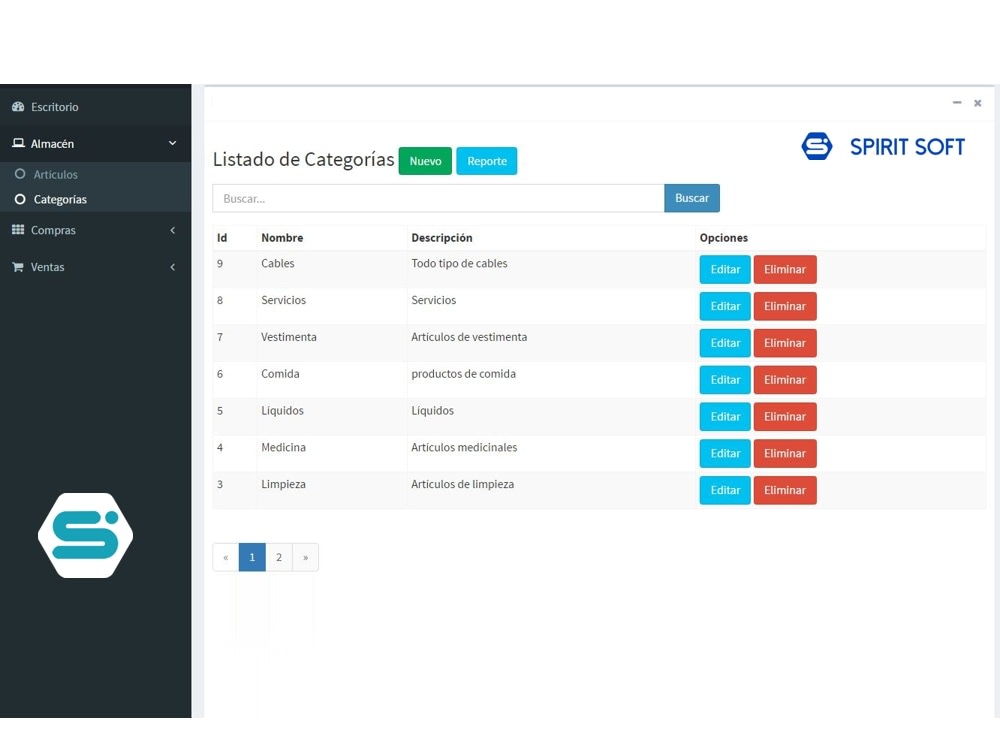Go to pagination page 2
Screen dimensions: 1000x750
click(x=279, y=557)
